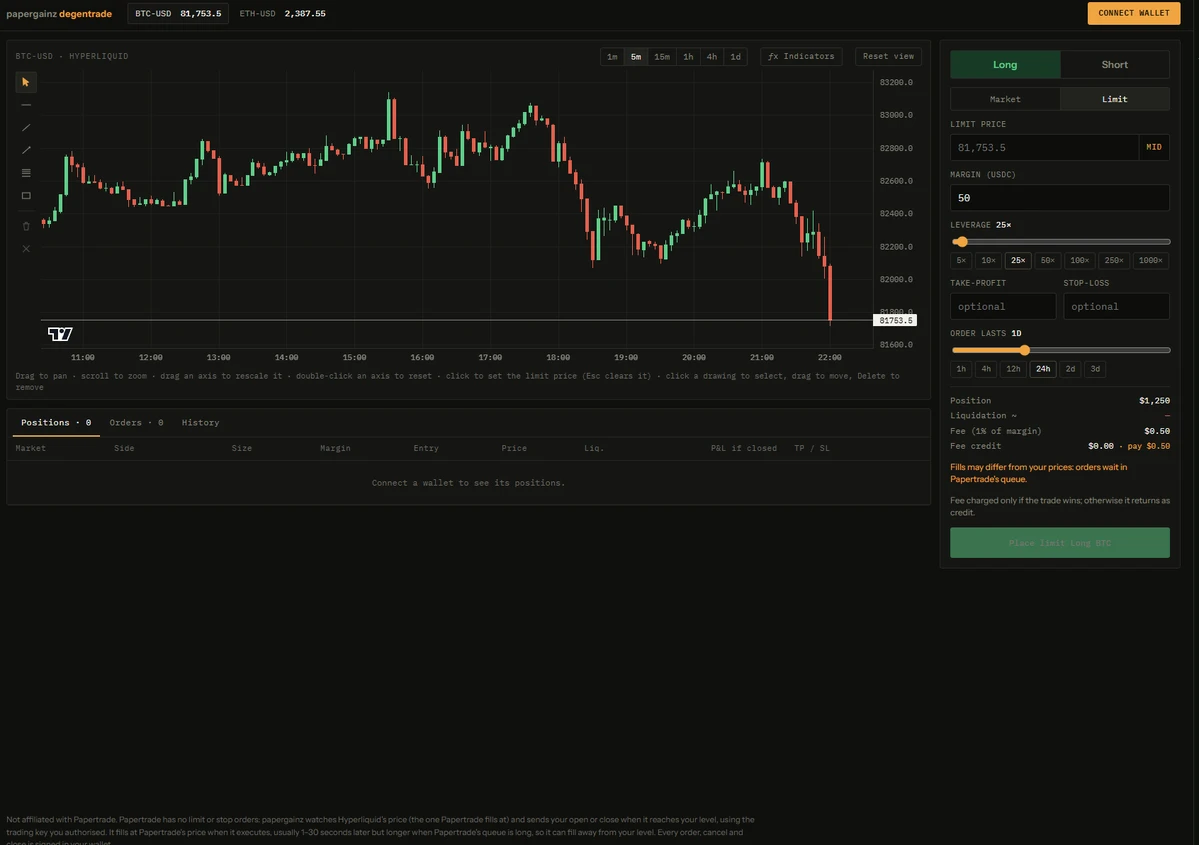This screenshot has height=845, width=1199.
Task: Select the horizontal line drawing tool
Action: pos(26,105)
